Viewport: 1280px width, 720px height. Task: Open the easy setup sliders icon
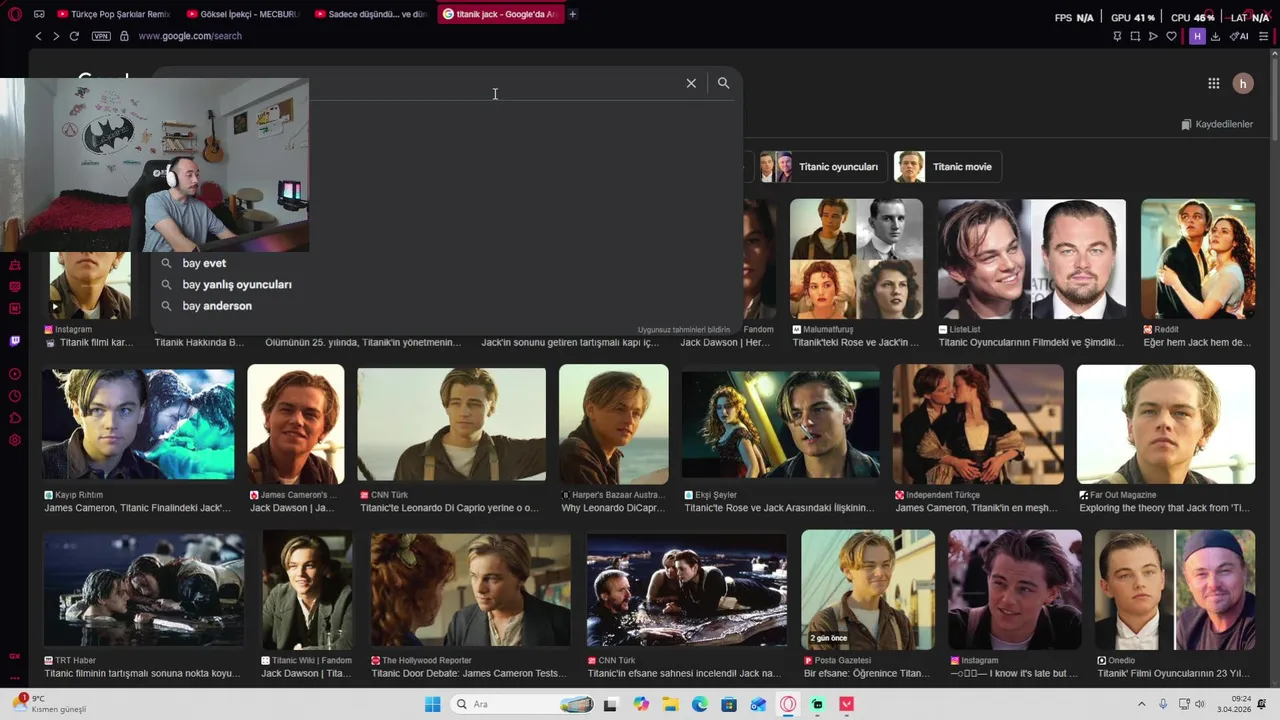(x=1264, y=36)
